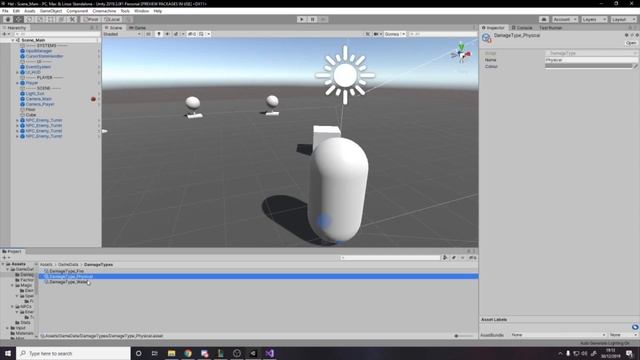Open the Window menu

[141, 11]
